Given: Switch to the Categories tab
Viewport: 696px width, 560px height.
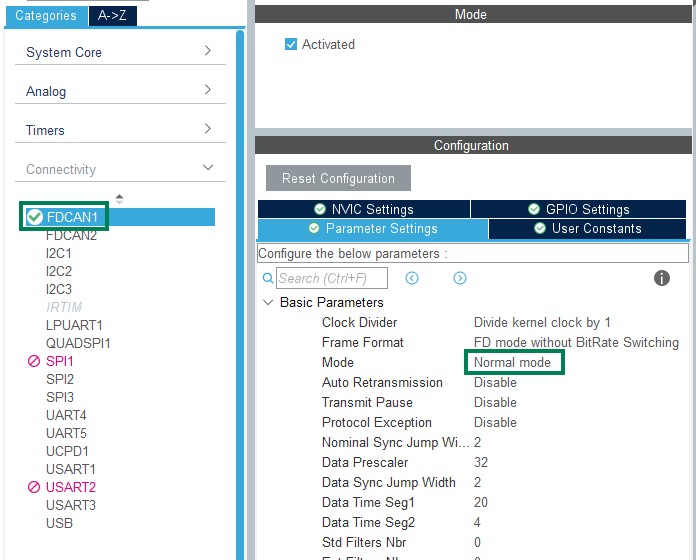Looking at the screenshot, I should (46, 16).
